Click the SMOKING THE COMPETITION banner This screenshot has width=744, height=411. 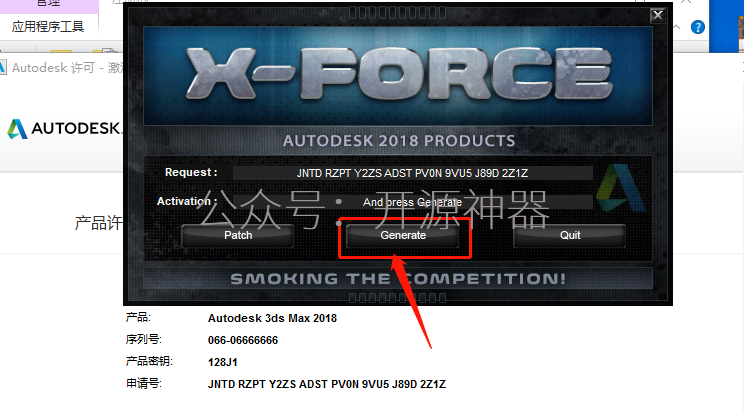tap(398, 279)
